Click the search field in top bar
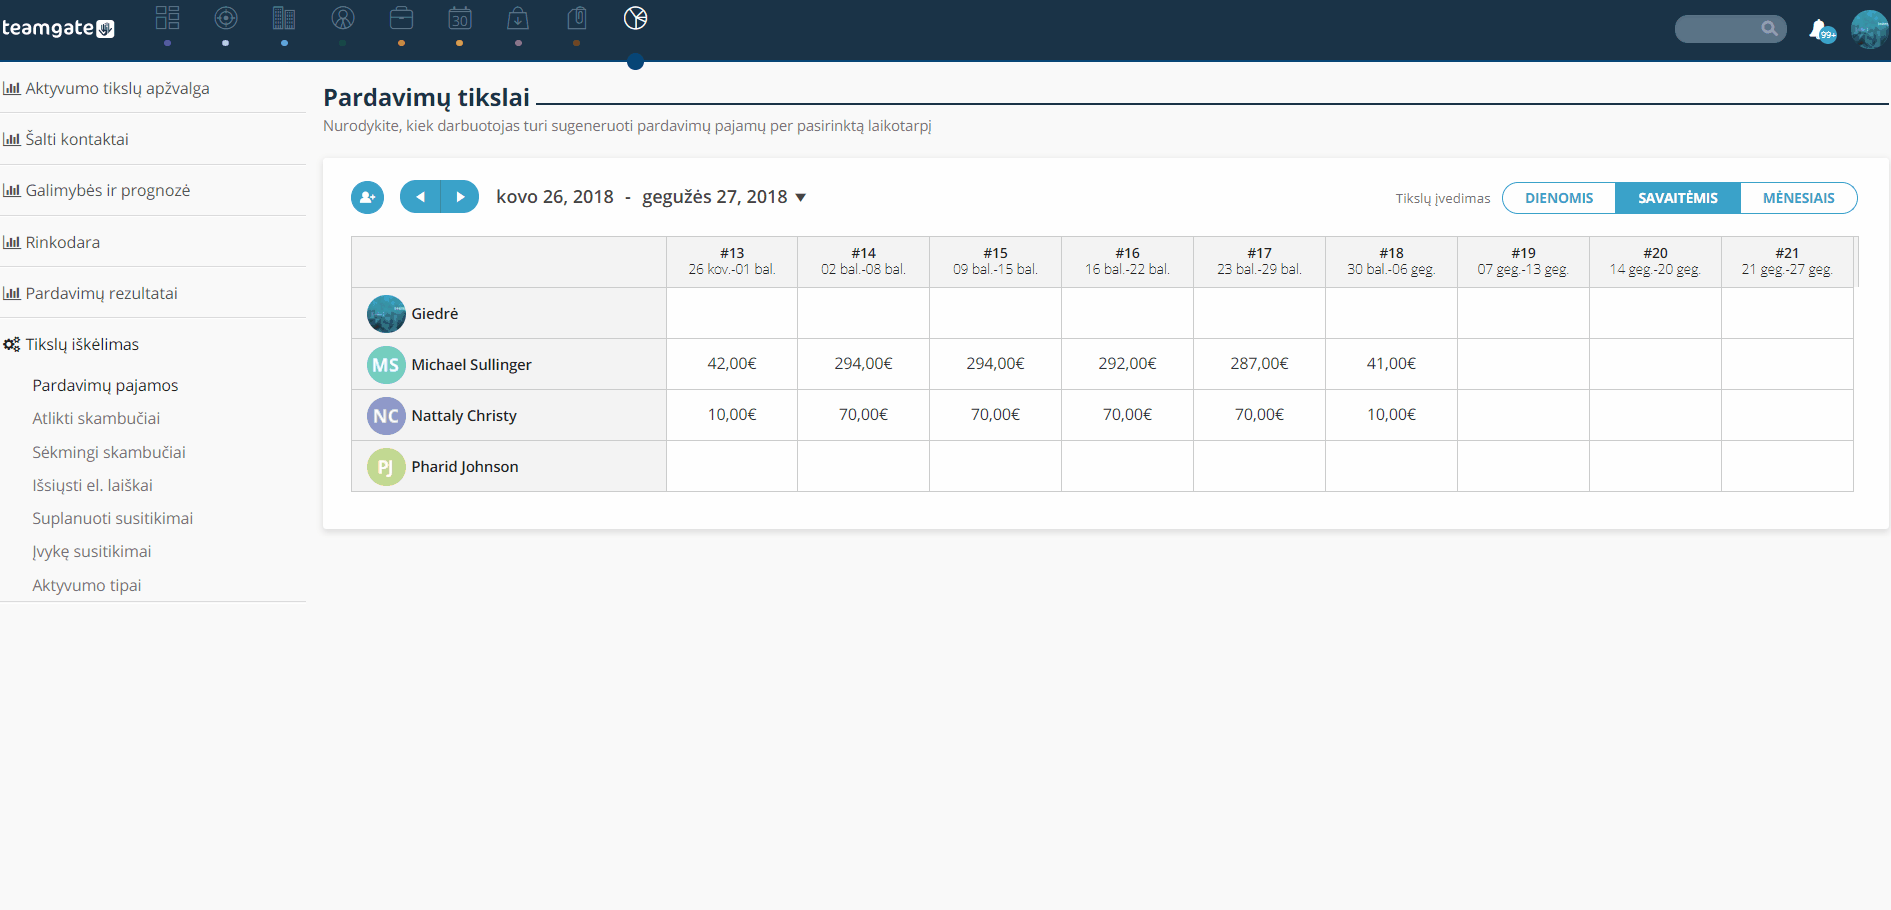This screenshot has height=910, width=1891. click(x=1730, y=29)
